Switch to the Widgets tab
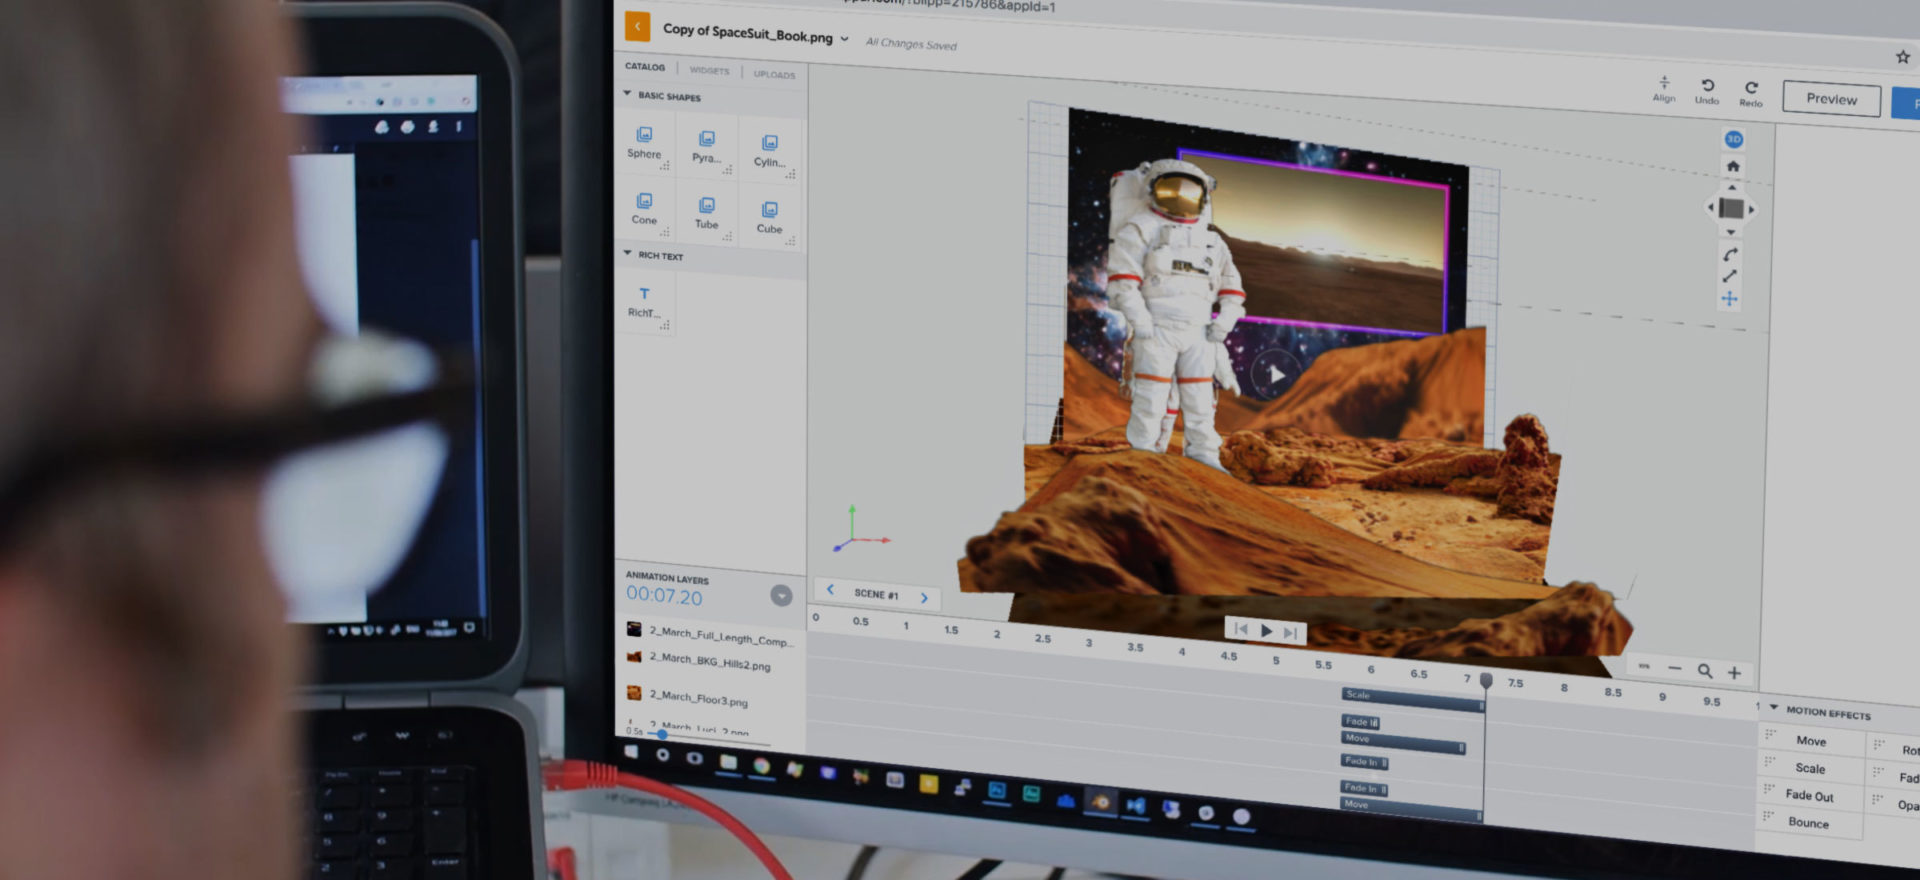The height and width of the screenshot is (880, 1920). click(x=709, y=71)
